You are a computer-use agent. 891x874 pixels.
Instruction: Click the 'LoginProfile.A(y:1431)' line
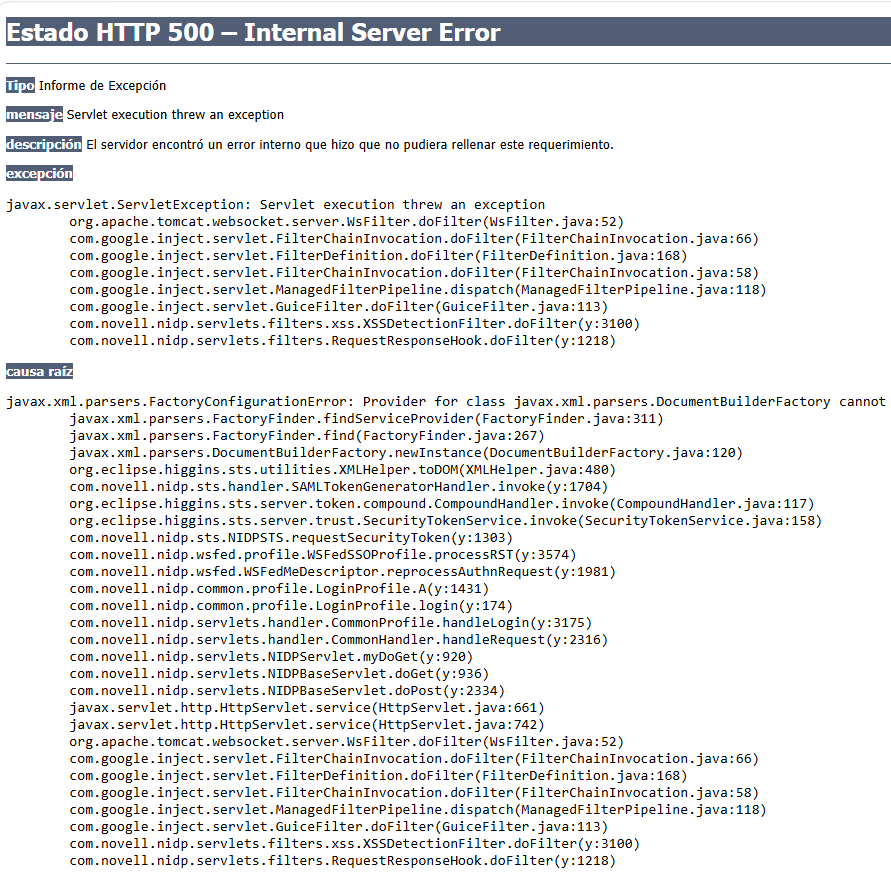[x=279, y=589]
